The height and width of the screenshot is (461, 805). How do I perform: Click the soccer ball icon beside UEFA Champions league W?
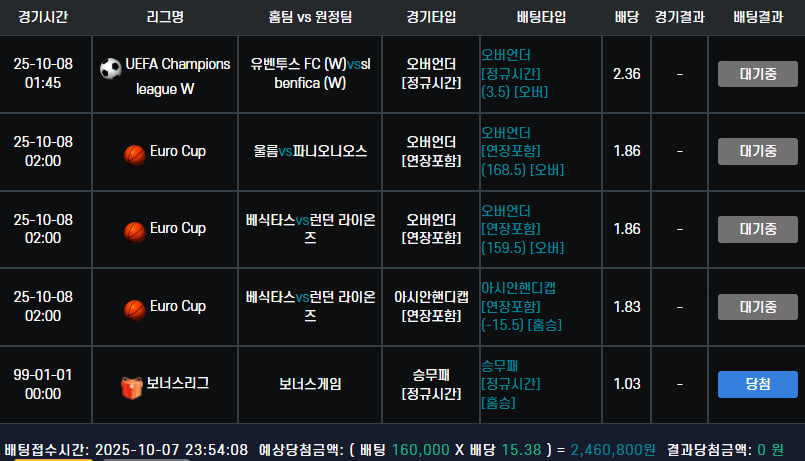click(110, 68)
